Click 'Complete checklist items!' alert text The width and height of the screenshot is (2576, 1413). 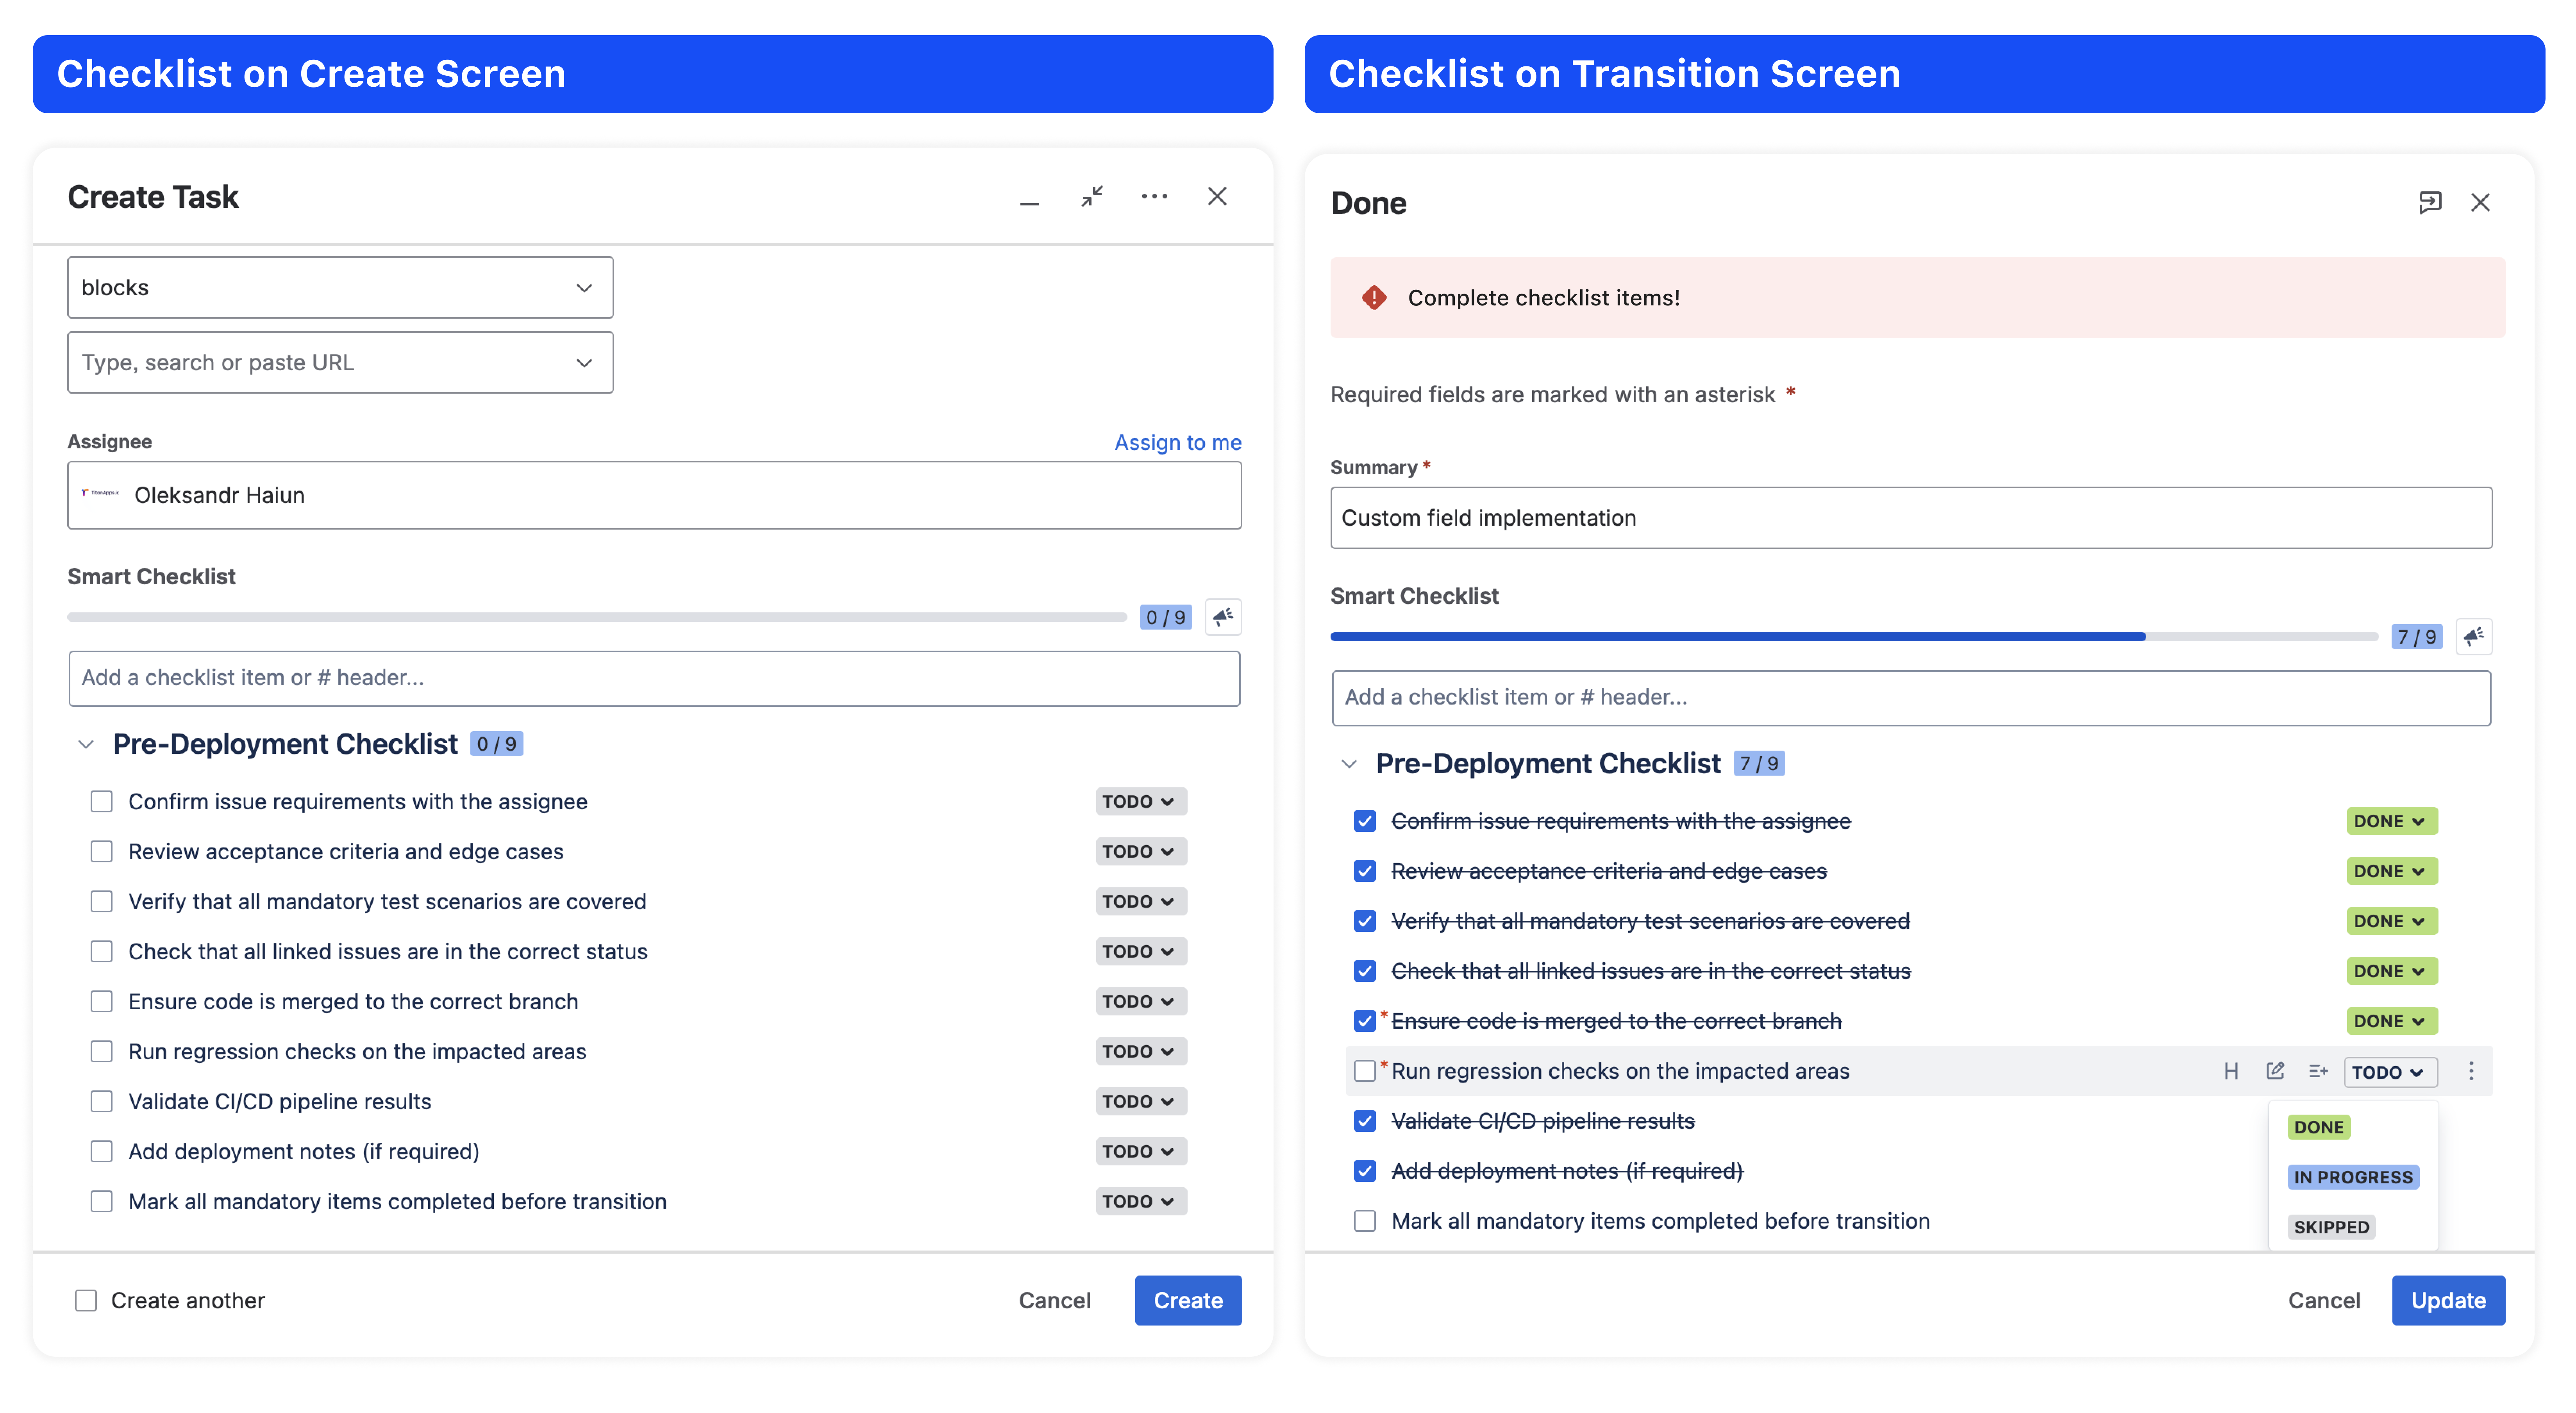pos(1543,298)
